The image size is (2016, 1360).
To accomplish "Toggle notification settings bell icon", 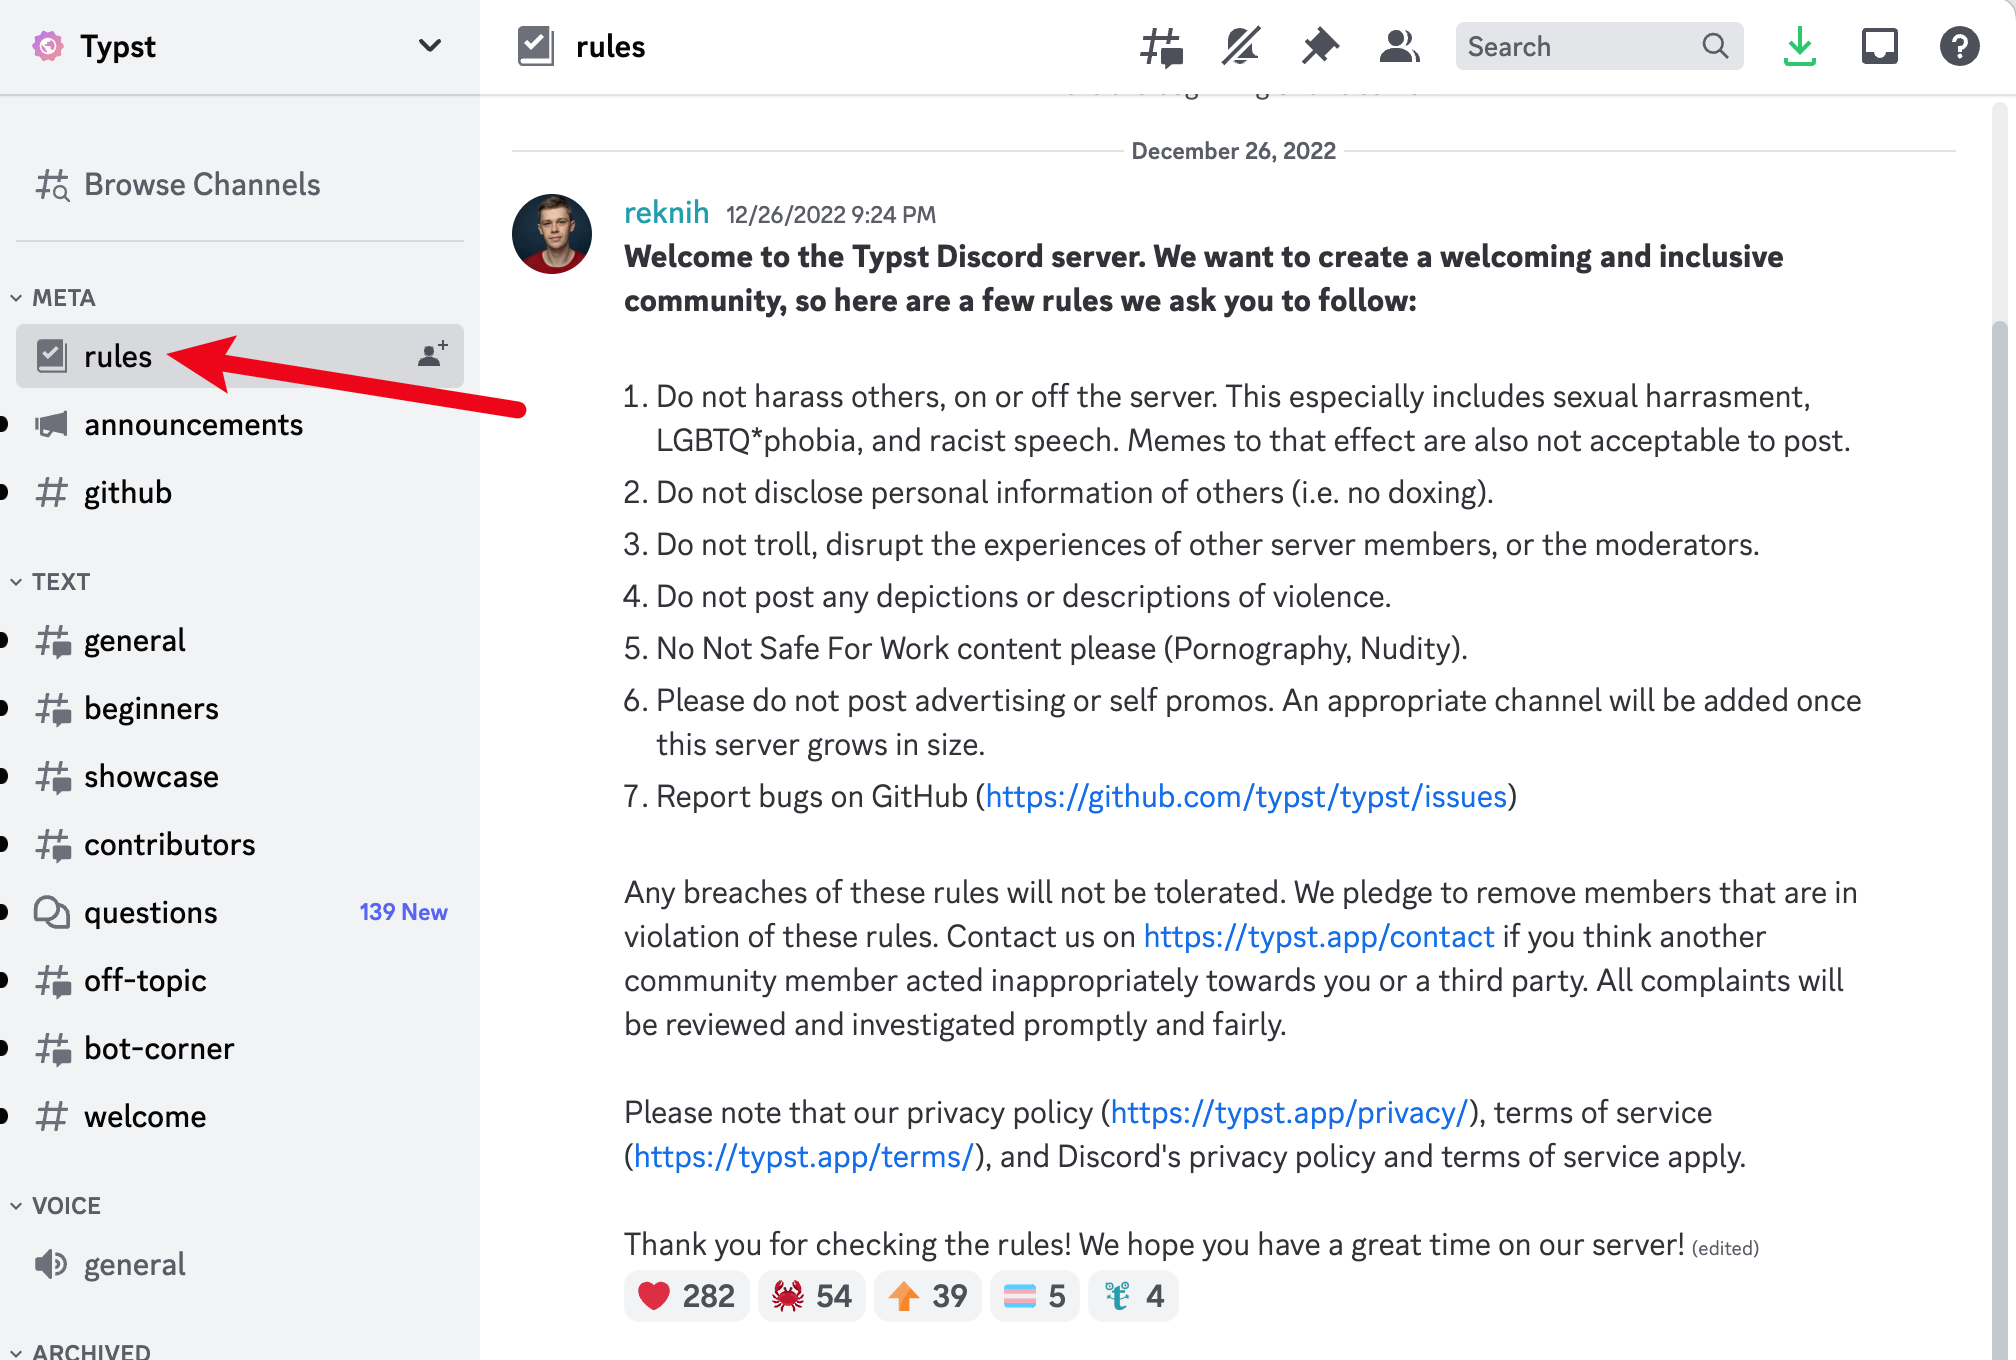I will pyautogui.click(x=1241, y=46).
